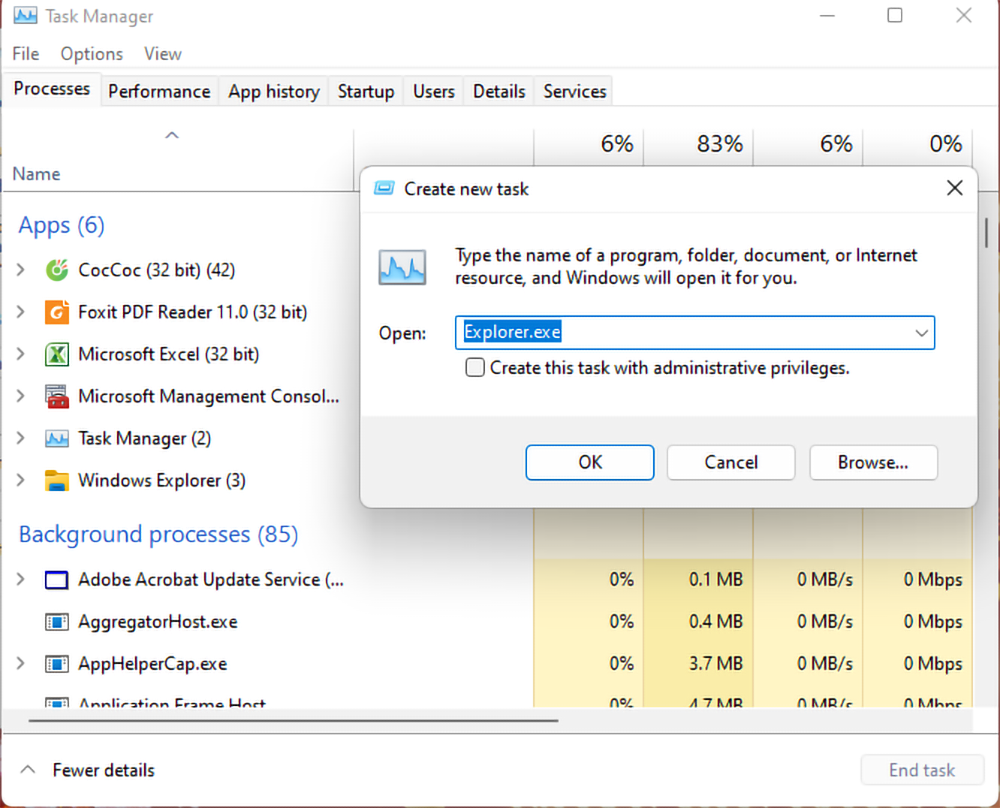
Task: Expand the Windows Explorer (3) group
Action: point(20,480)
